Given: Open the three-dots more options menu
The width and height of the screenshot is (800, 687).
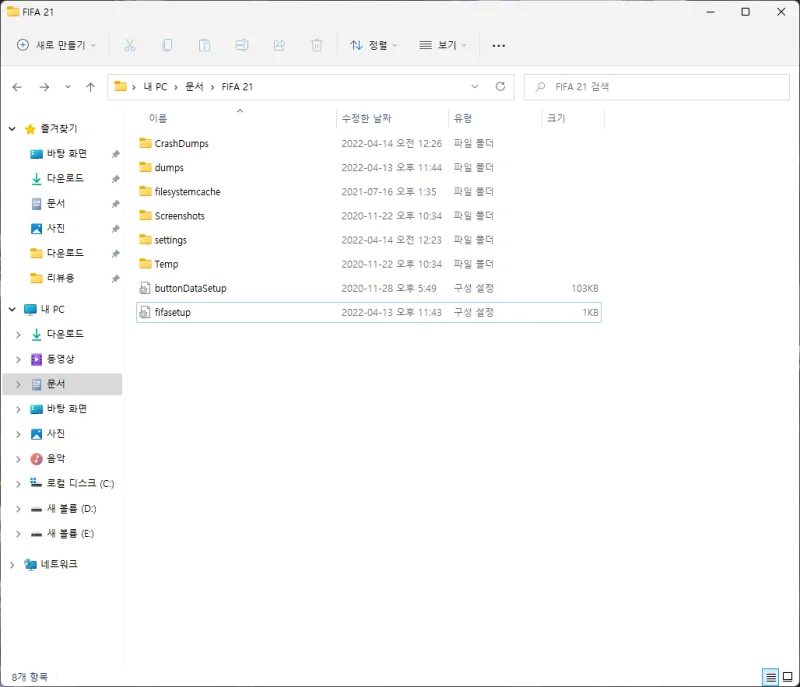Looking at the screenshot, I should (498, 46).
